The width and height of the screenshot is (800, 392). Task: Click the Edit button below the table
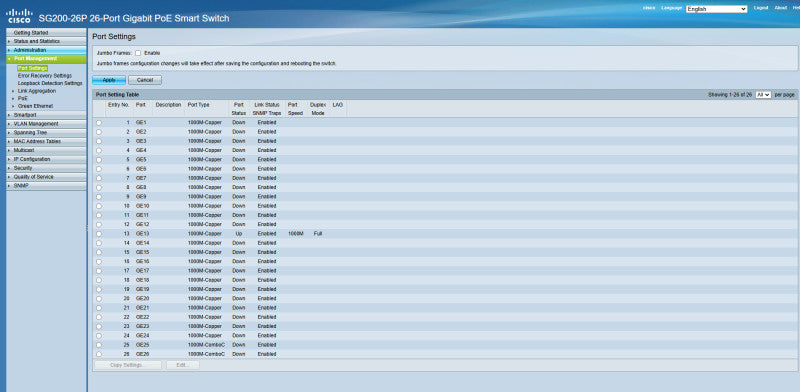click(183, 365)
